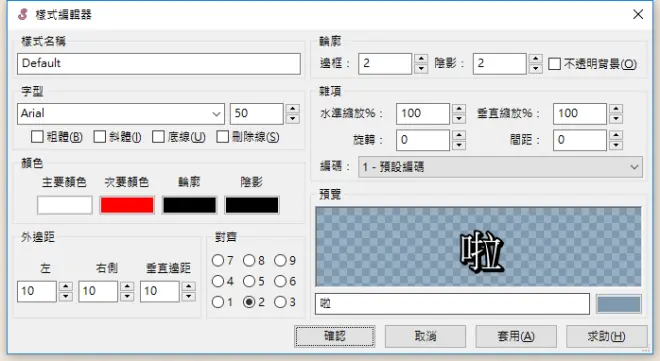Open help with 求助(H) button
The width and height of the screenshot is (660, 361).
pos(607,336)
